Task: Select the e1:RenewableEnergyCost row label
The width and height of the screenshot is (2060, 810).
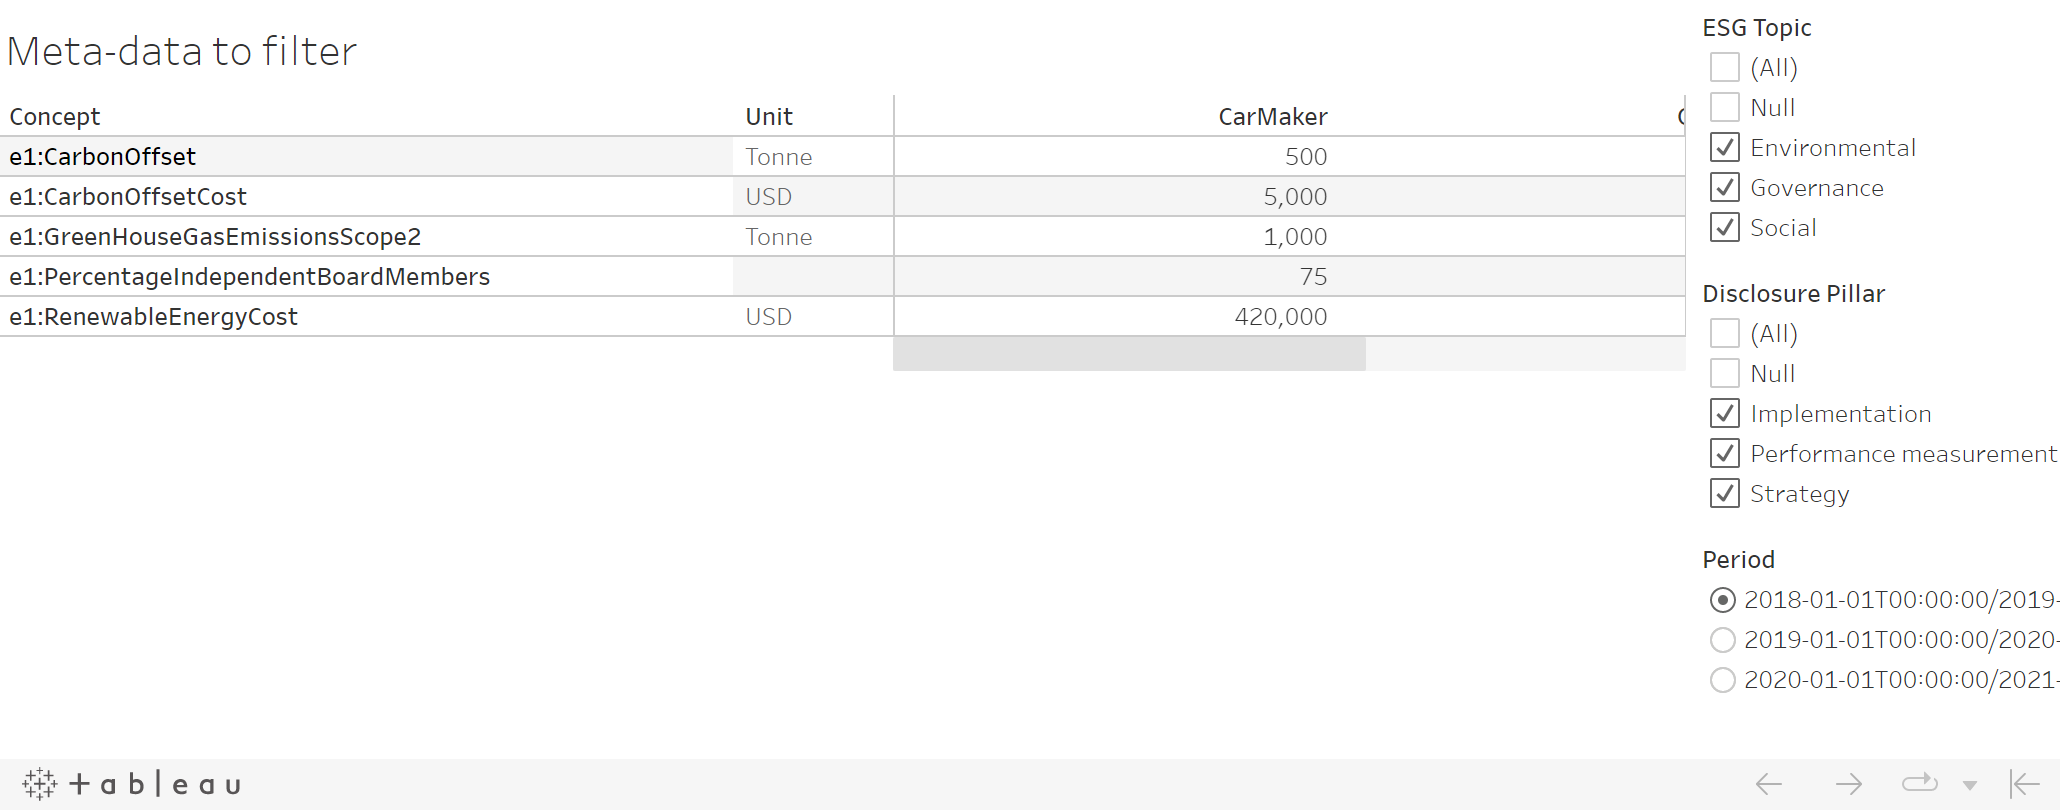Action: [x=154, y=317]
